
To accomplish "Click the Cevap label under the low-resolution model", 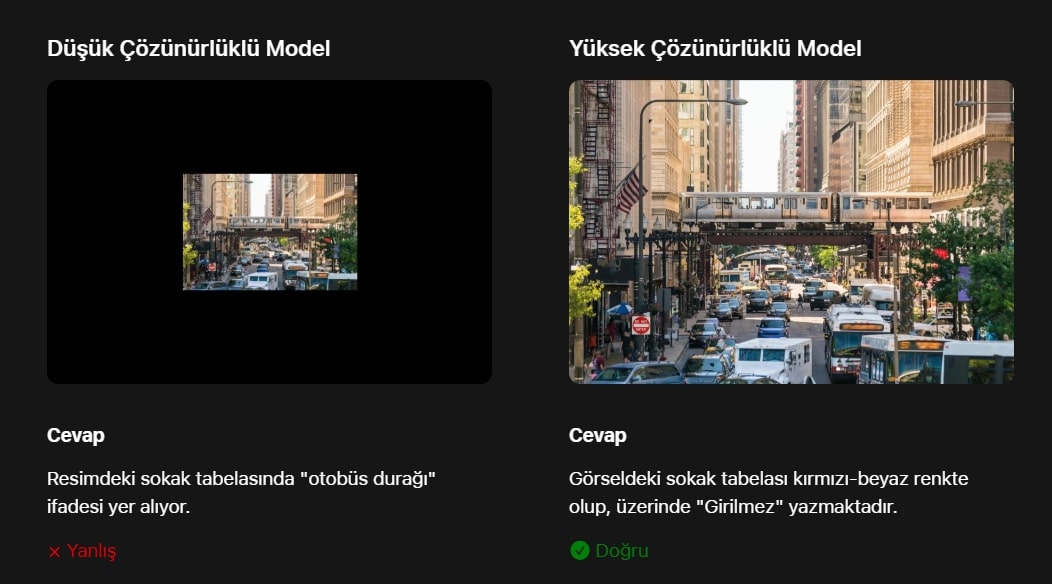I will [76, 435].
